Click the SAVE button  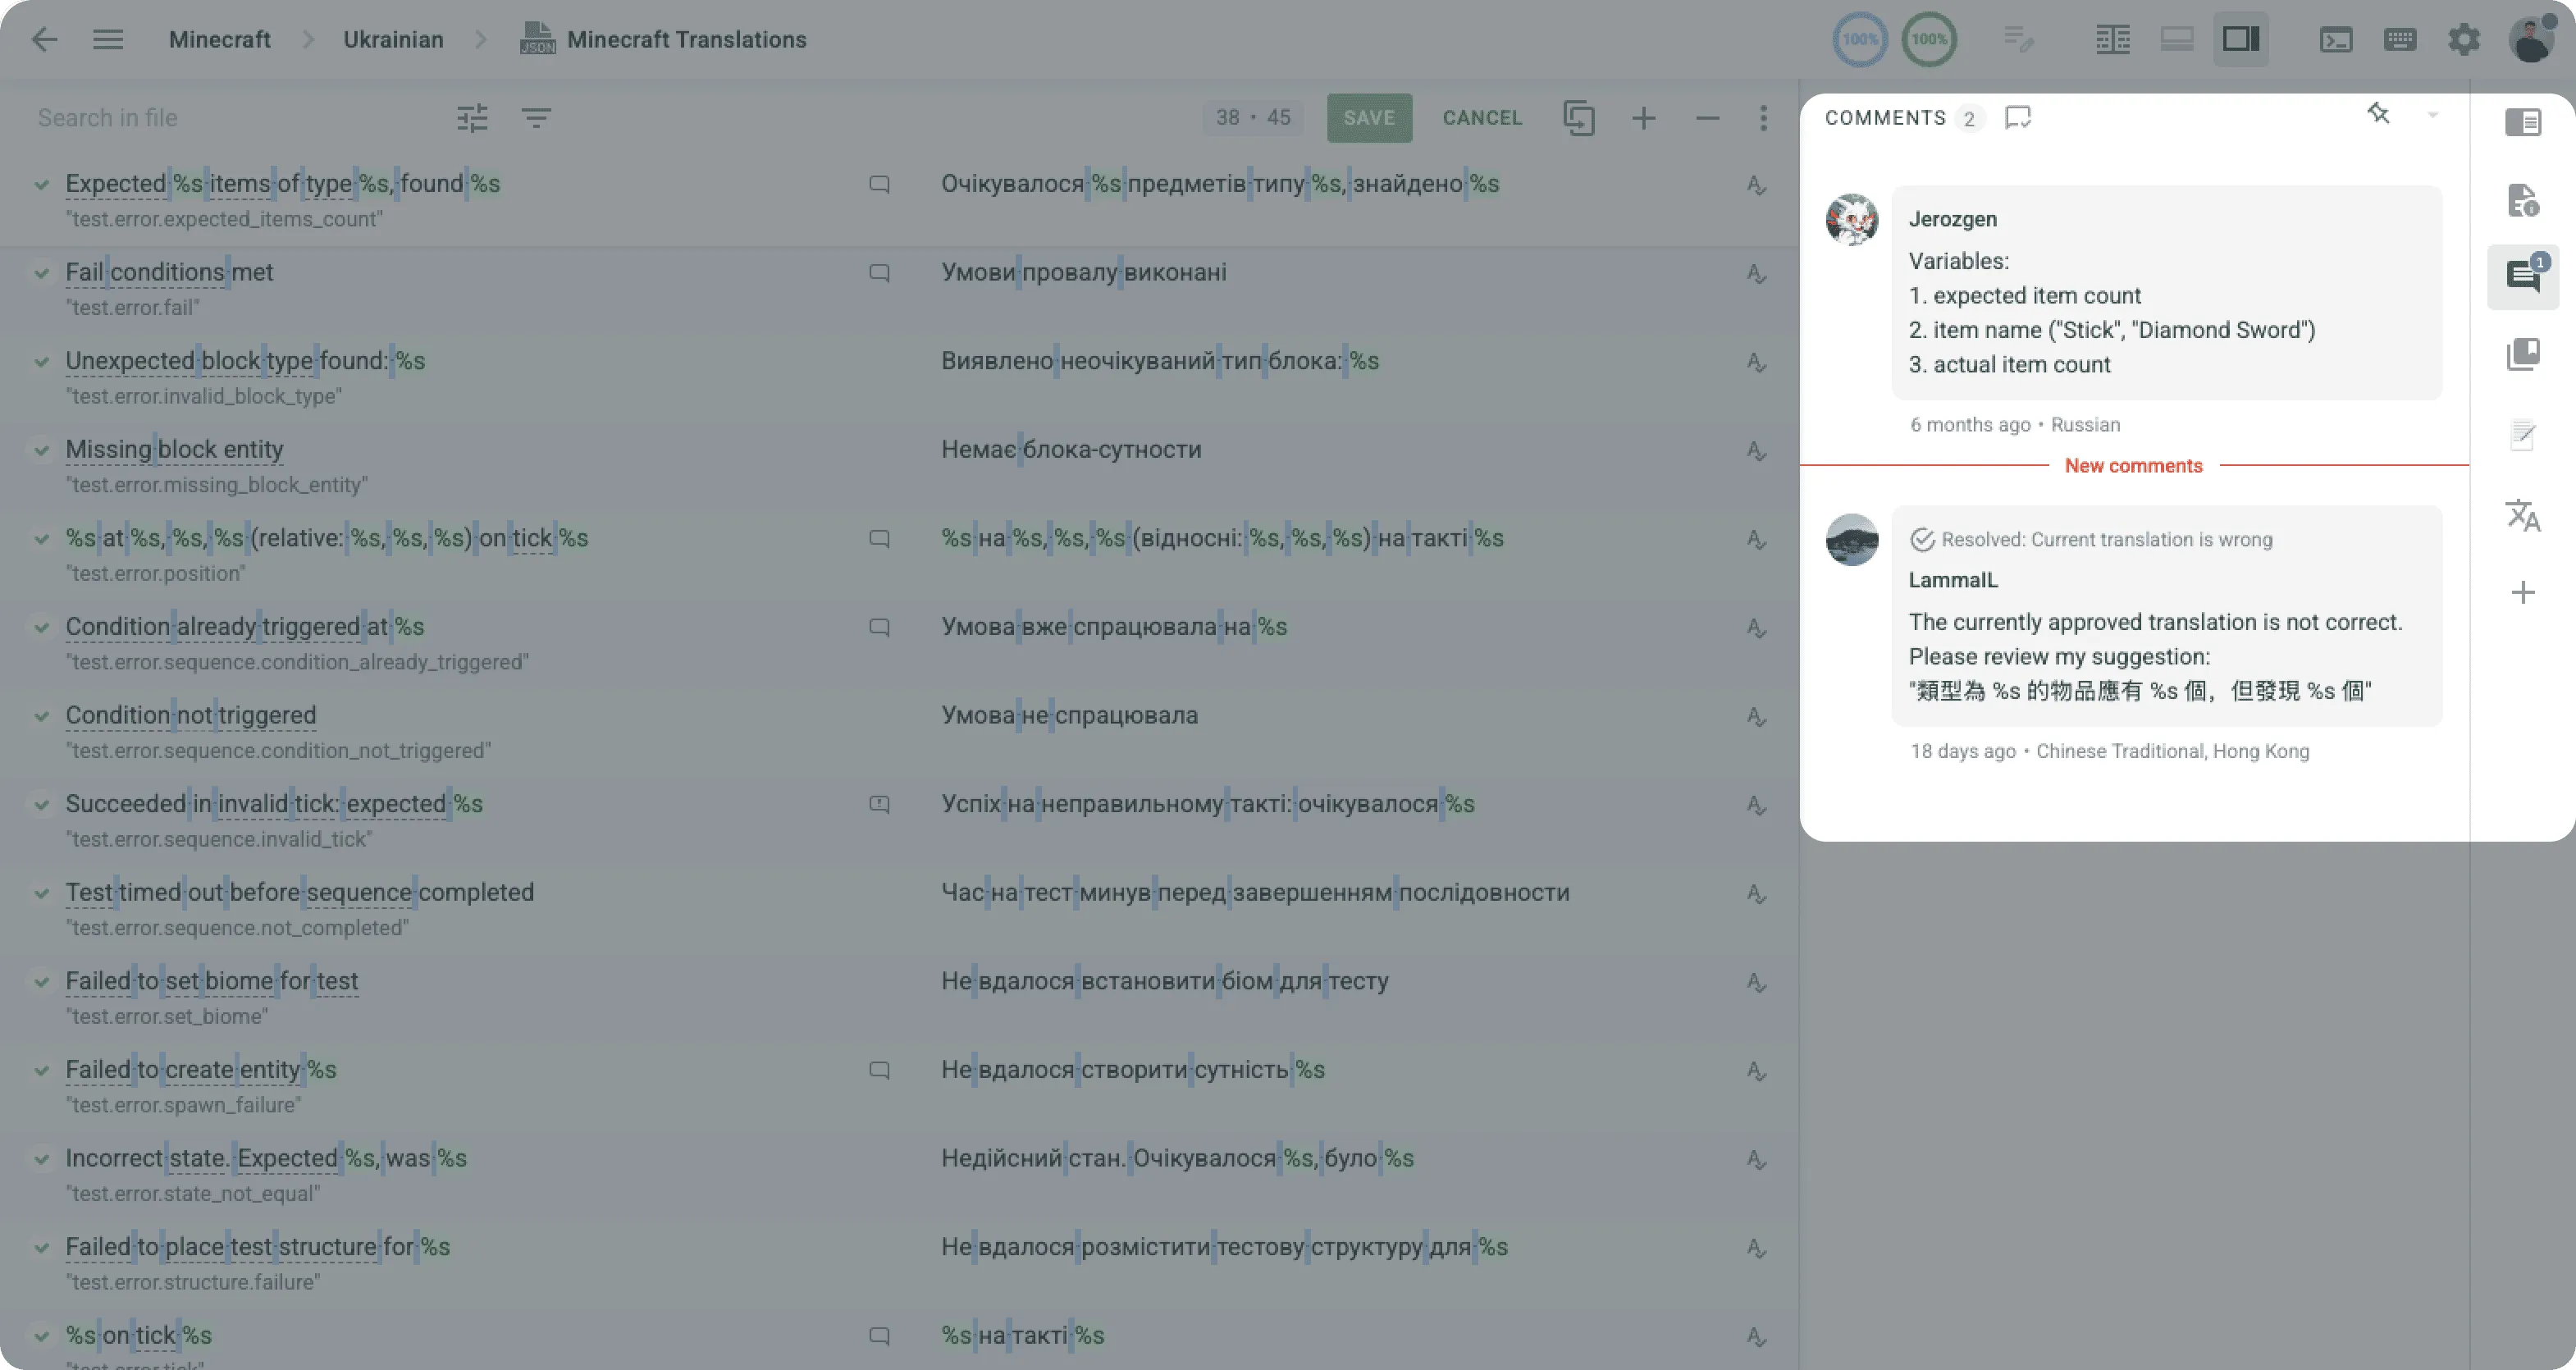click(x=1369, y=118)
